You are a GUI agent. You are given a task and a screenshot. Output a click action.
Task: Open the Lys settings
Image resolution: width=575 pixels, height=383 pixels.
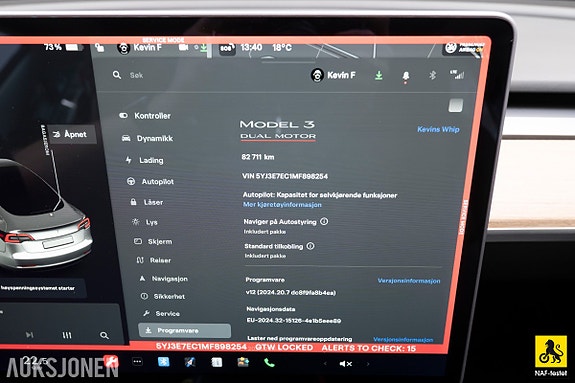pos(145,222)
